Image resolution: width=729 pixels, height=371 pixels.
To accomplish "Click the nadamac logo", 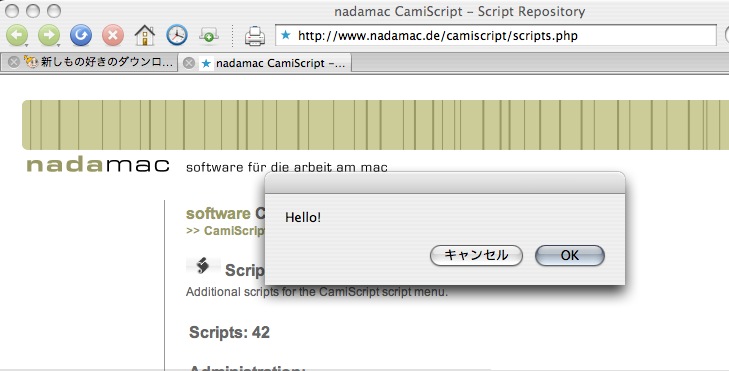I will coord(98,165).
